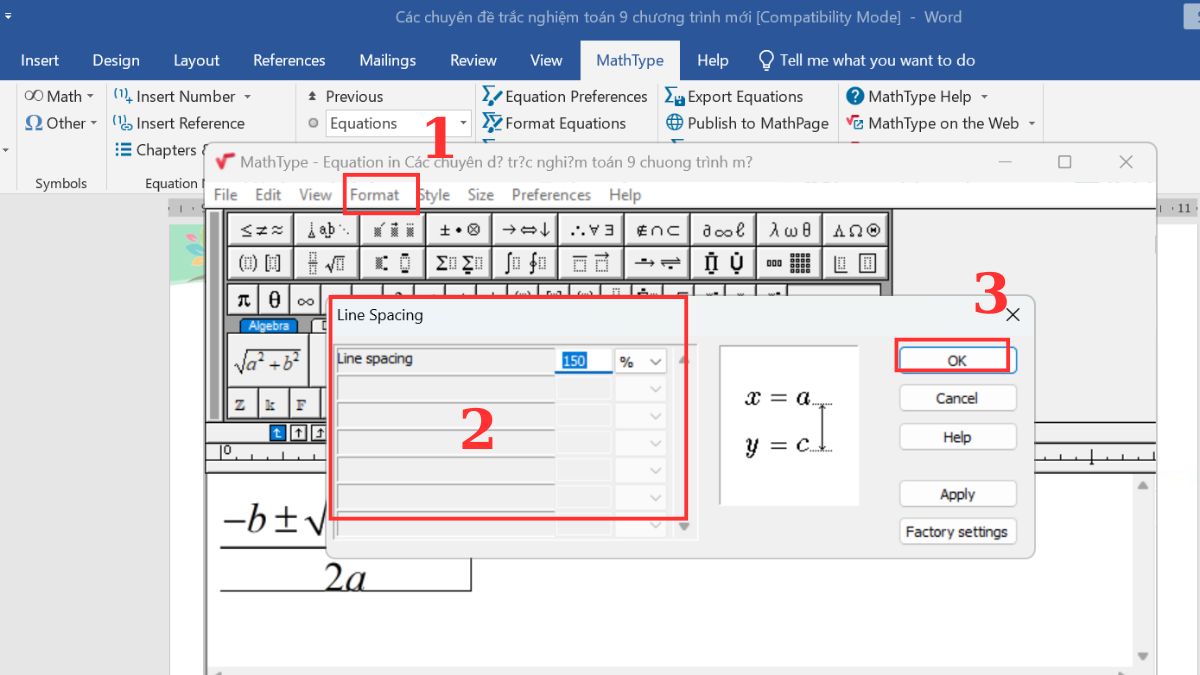The width and height of the screenshot is (1200, 675).
Task: Click Apply in Line Spacing dialog
Action: click(957, 494)
